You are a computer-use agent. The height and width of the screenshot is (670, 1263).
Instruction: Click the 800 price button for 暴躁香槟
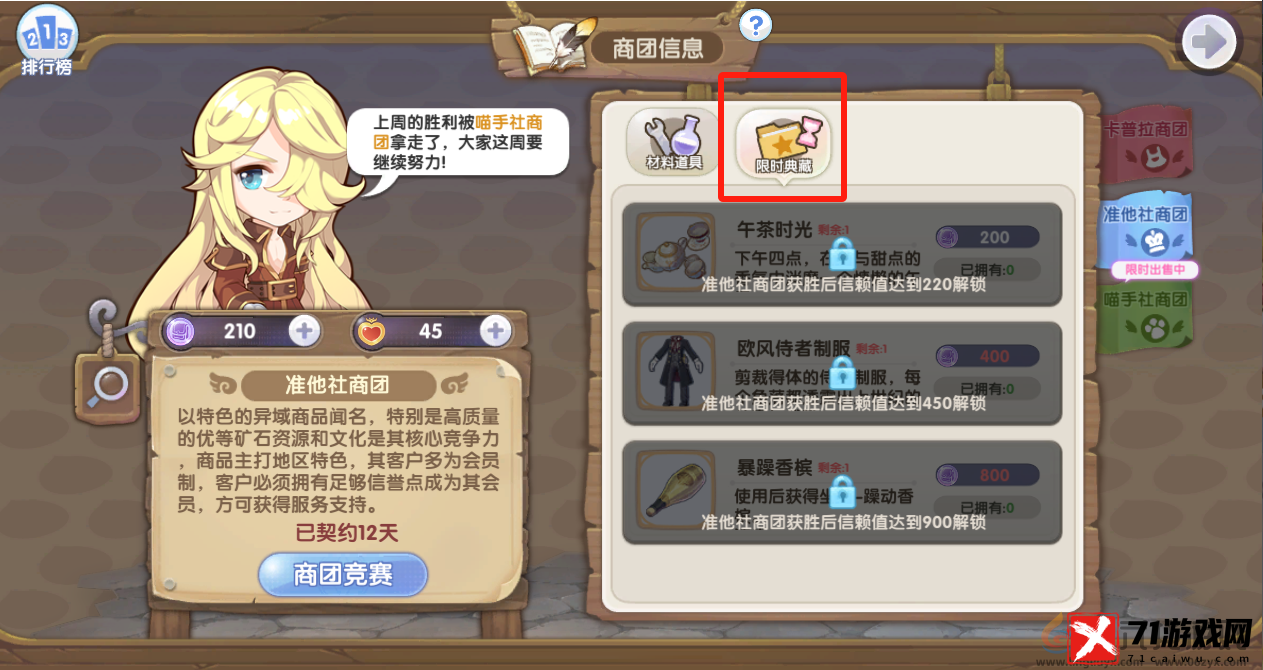tap(987, 475)
